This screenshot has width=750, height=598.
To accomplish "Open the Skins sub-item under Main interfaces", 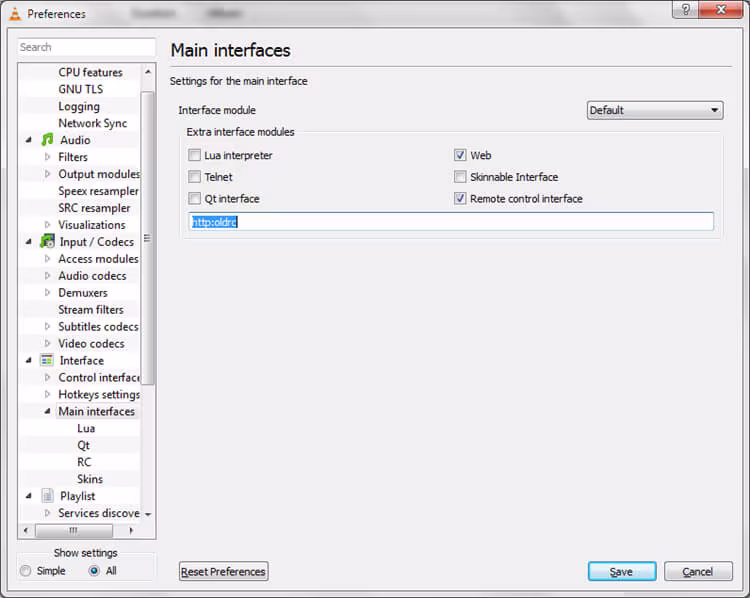I will coord(90,479).
